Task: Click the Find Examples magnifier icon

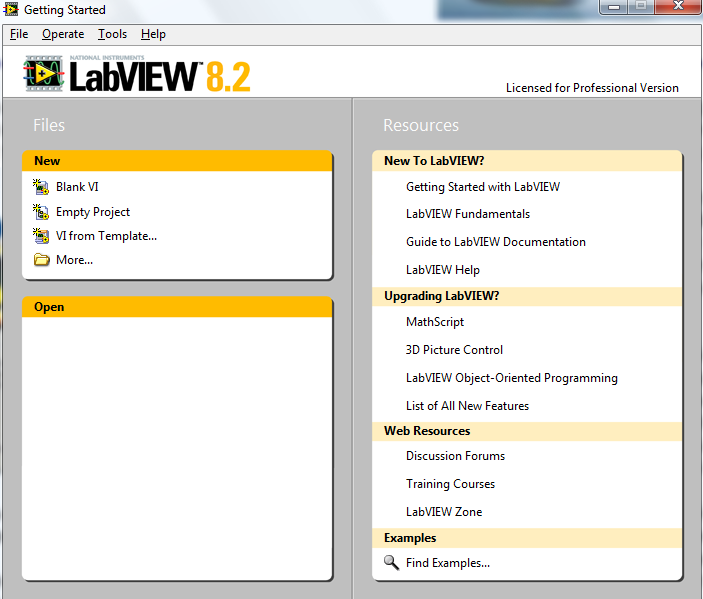Action: [391, 563]
